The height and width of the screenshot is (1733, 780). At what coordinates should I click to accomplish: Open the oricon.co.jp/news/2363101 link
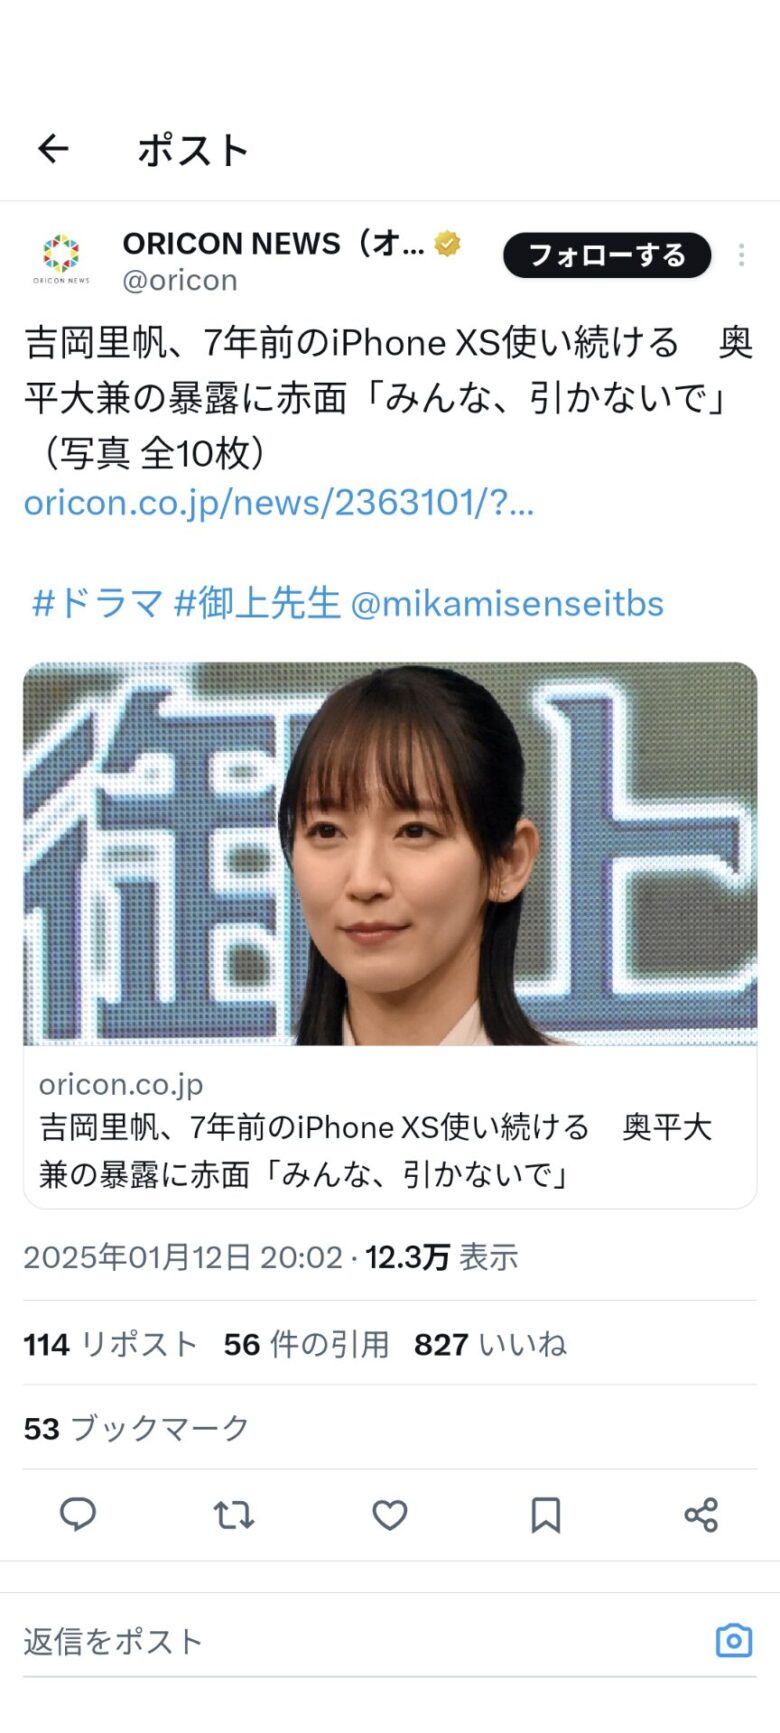279,503
